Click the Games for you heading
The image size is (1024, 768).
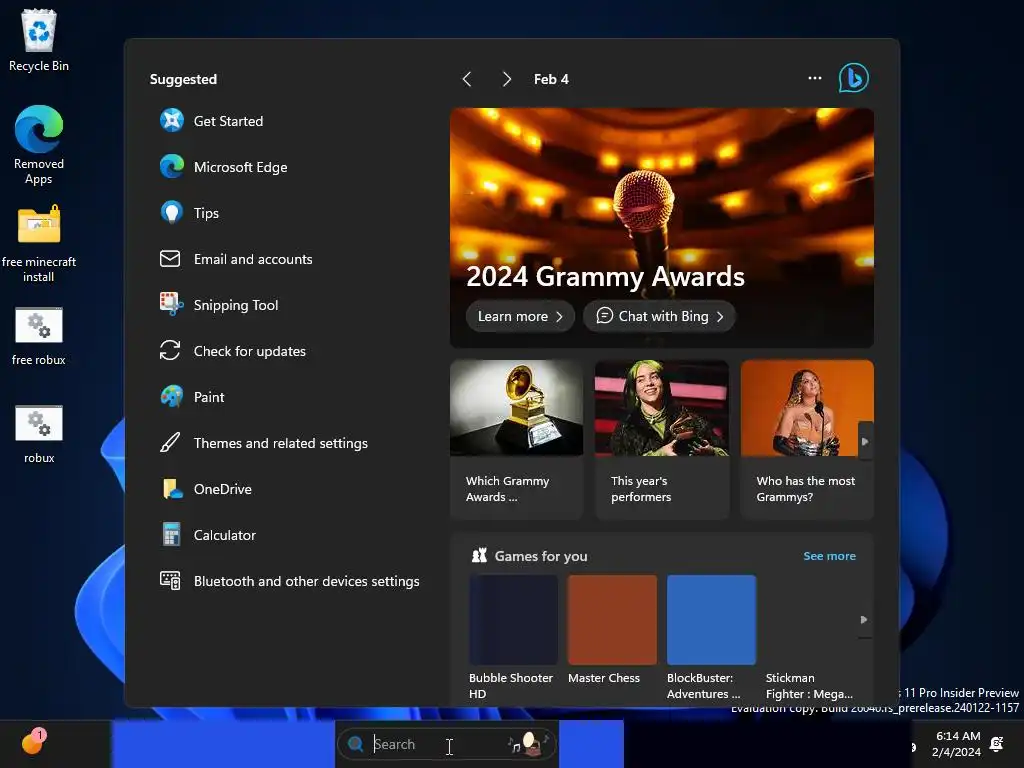click(541, 556)
